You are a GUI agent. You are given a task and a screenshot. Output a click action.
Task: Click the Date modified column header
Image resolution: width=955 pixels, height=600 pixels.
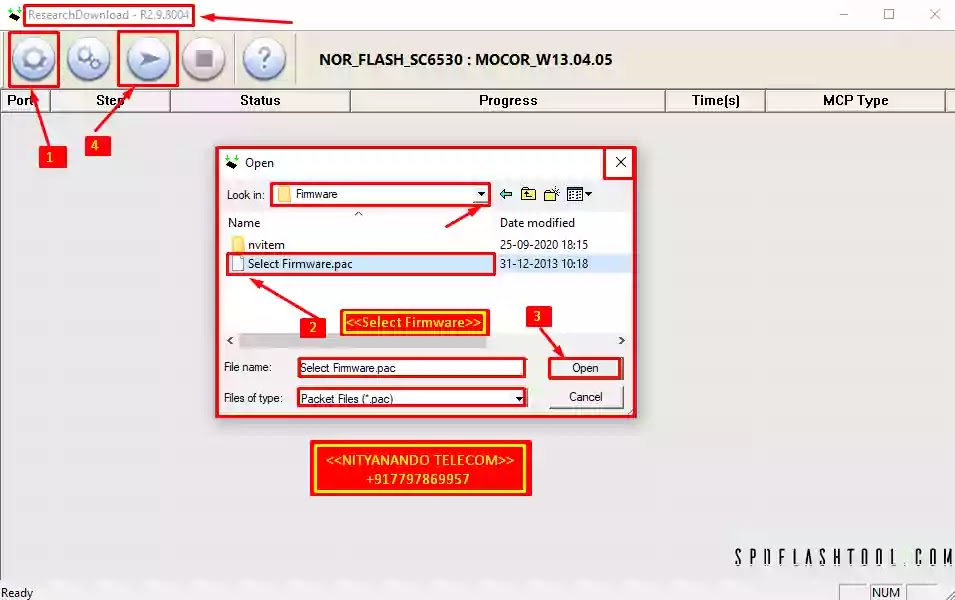coord(537,223)
